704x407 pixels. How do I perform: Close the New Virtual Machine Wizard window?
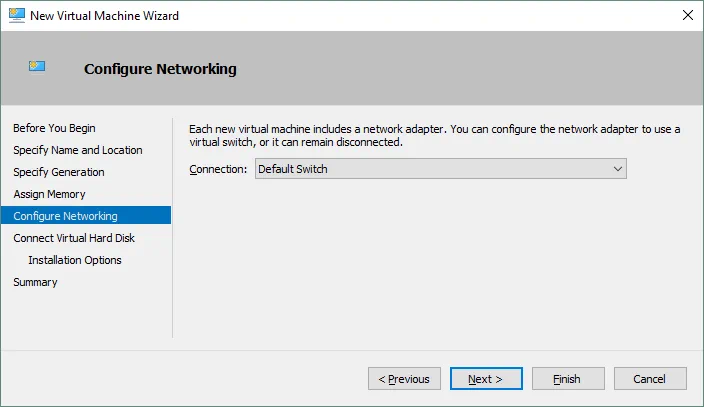pyautogui.click(x=687, y=15)
